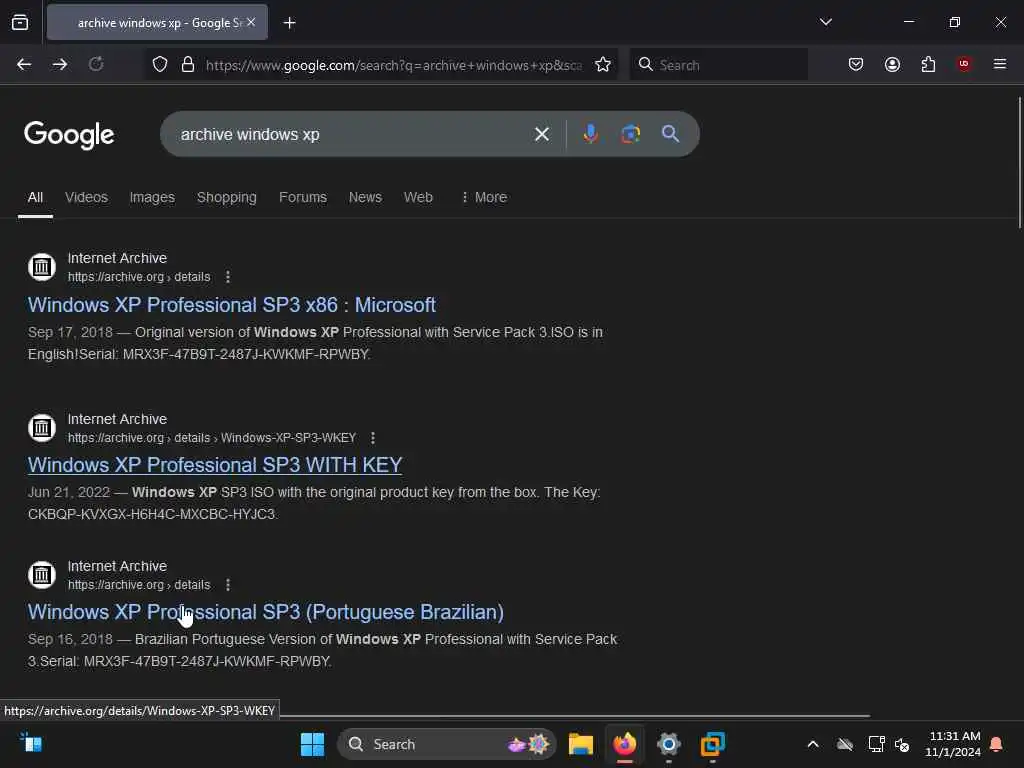Submit search with magnifier icon
Screen dimensions: 1024x768
670,134
